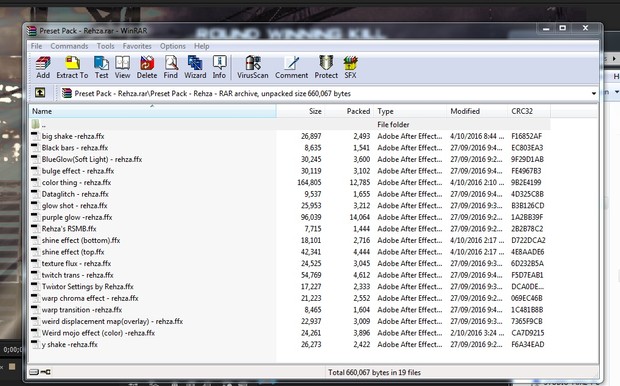The image size is (620, 386).
Task: Open the Favorites menu
Action: (137, 46)
